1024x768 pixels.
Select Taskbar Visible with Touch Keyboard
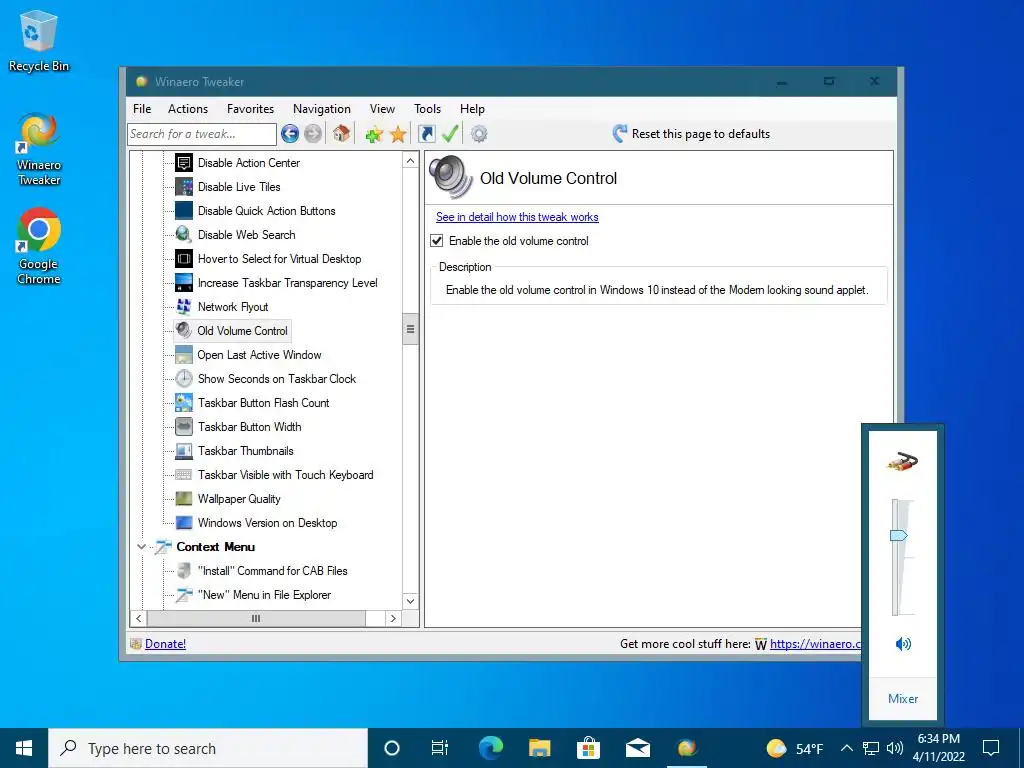(285, 475)
